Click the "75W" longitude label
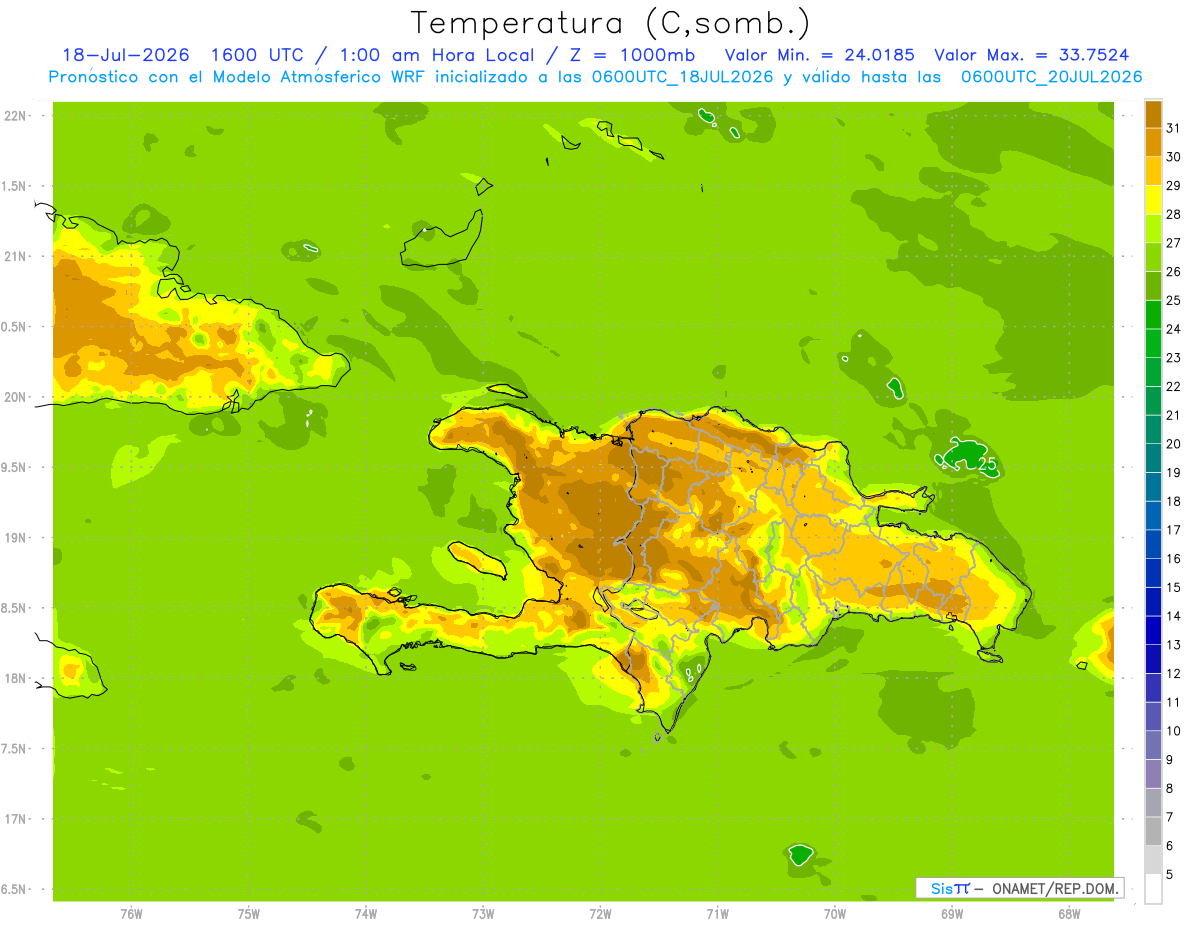This screenshot has height=927, width=1200. [x=249, y=913]
